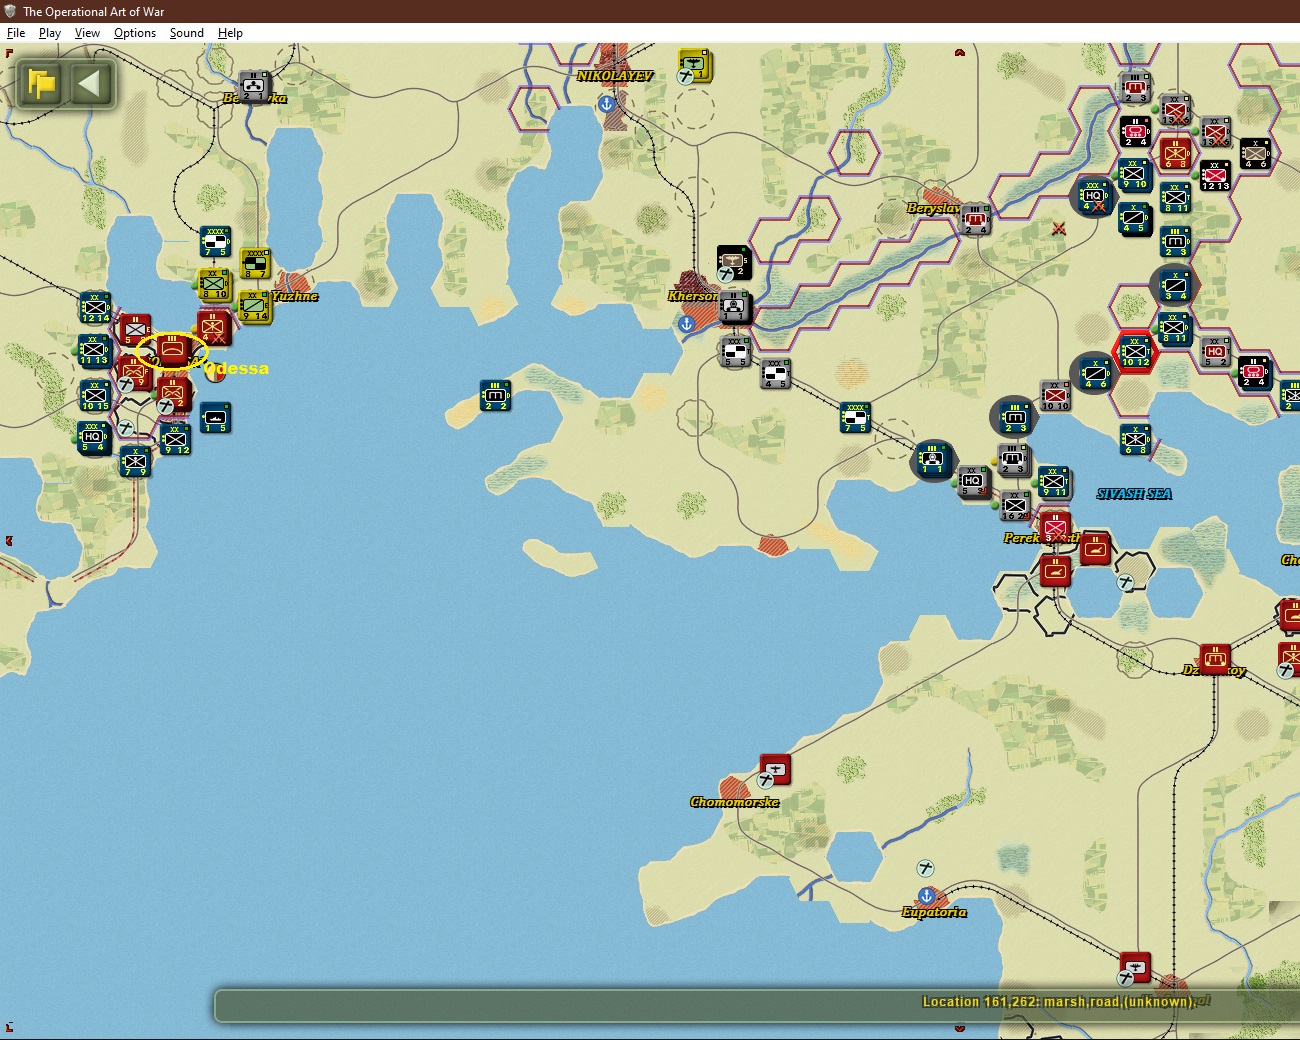Select the red unit marked 6 8
The image size is (1300, 1040).
point(1175,153)
